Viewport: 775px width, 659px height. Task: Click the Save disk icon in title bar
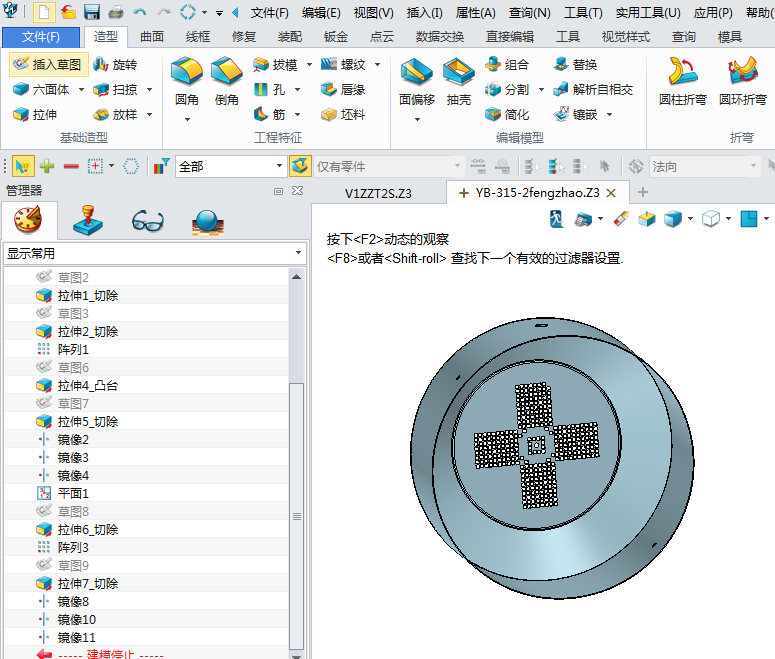(x=92, y=13)
